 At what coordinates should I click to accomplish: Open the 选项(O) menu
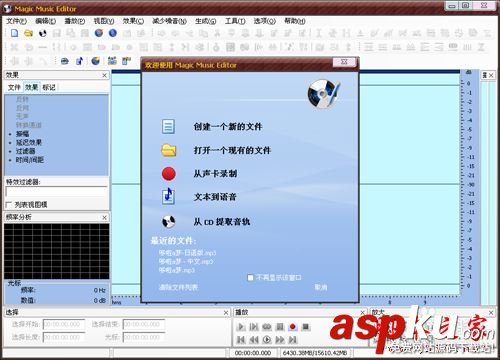(x=264, y=21)
